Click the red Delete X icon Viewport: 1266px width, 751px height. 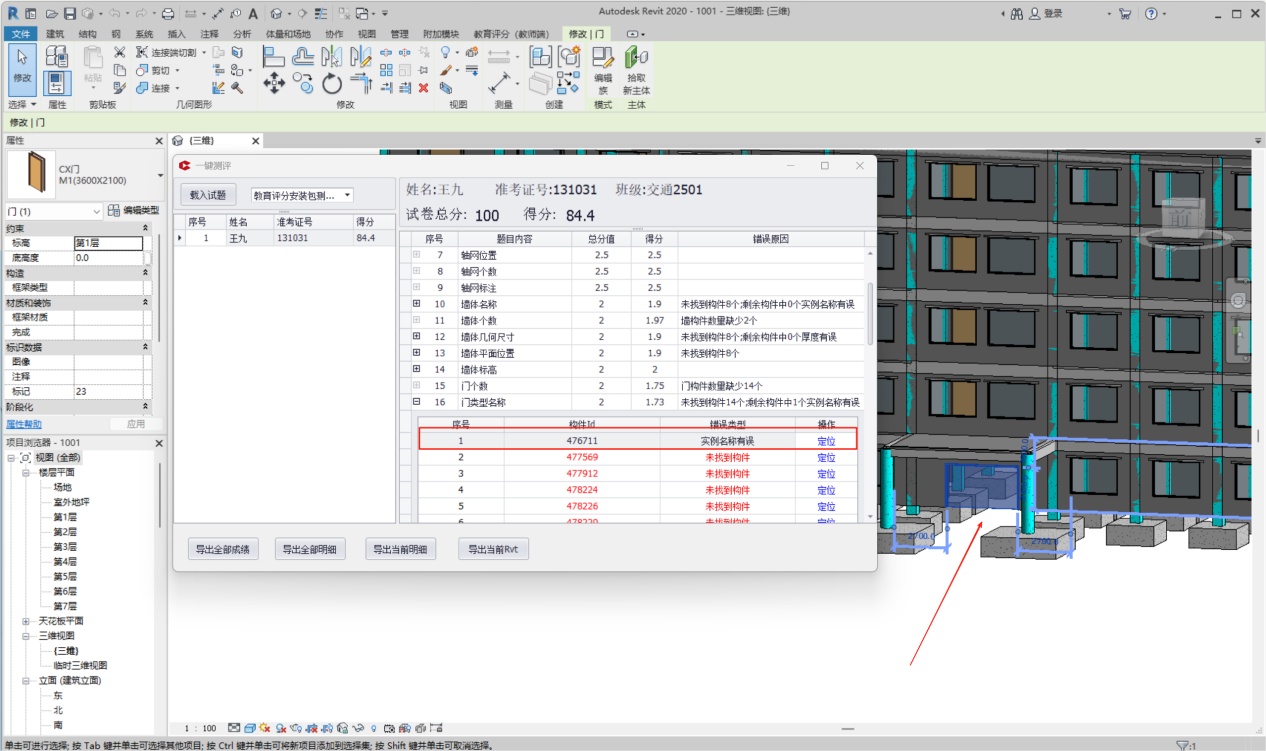tap(423, 88)
